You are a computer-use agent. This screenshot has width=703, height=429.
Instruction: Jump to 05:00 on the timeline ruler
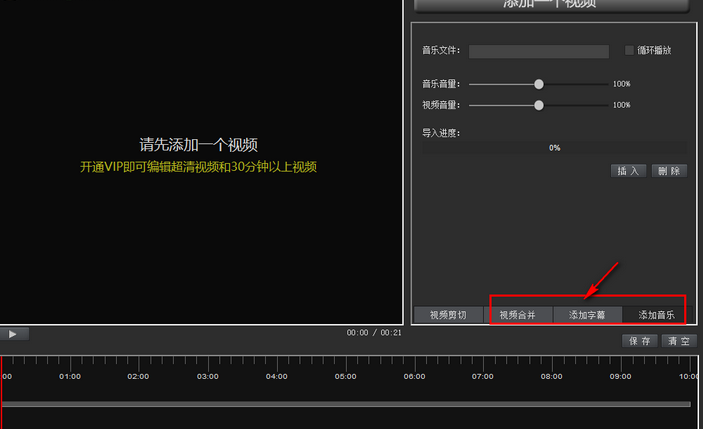(x=345, y=377)
